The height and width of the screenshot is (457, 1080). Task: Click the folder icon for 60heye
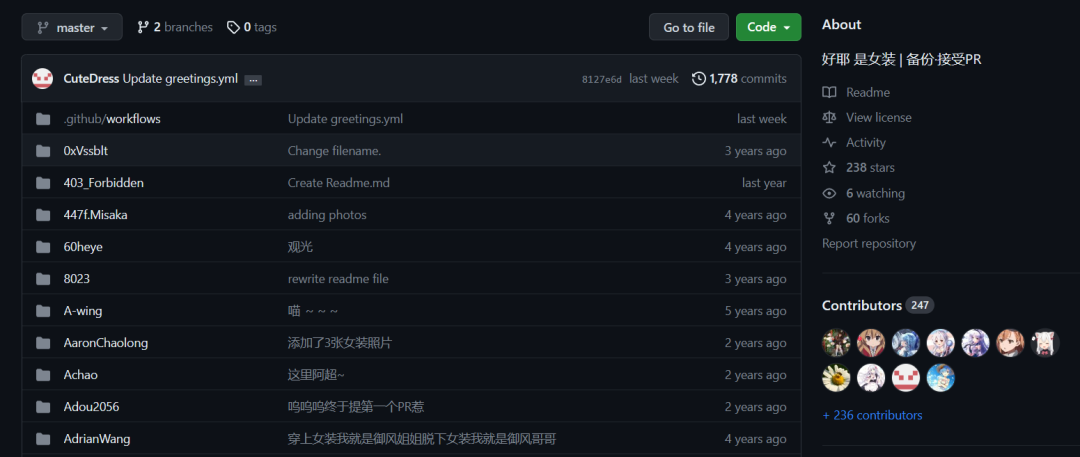pos(43,247)
